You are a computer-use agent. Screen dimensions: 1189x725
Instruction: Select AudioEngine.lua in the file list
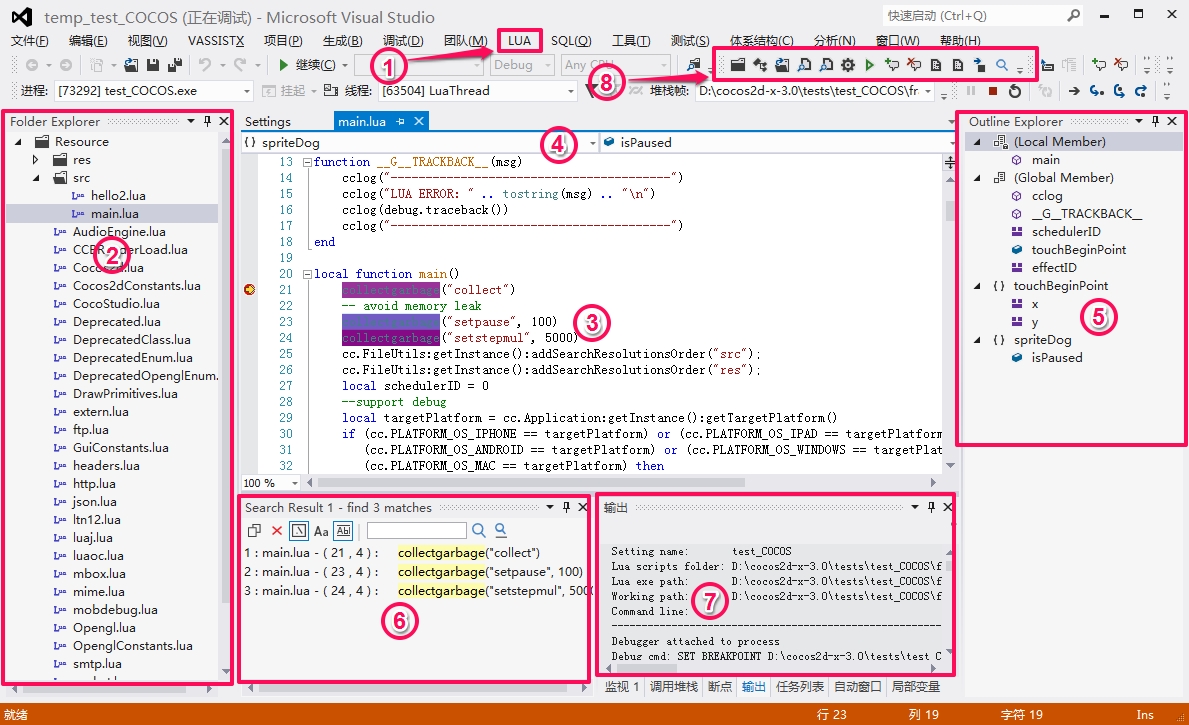click(119, 232)
